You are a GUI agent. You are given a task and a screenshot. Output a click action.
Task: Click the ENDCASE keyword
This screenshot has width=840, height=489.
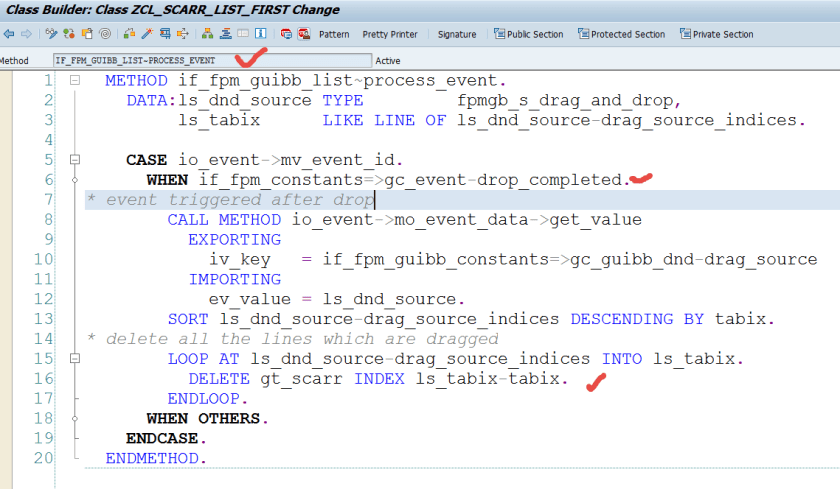pyautogui.click(x=162, y=438)
